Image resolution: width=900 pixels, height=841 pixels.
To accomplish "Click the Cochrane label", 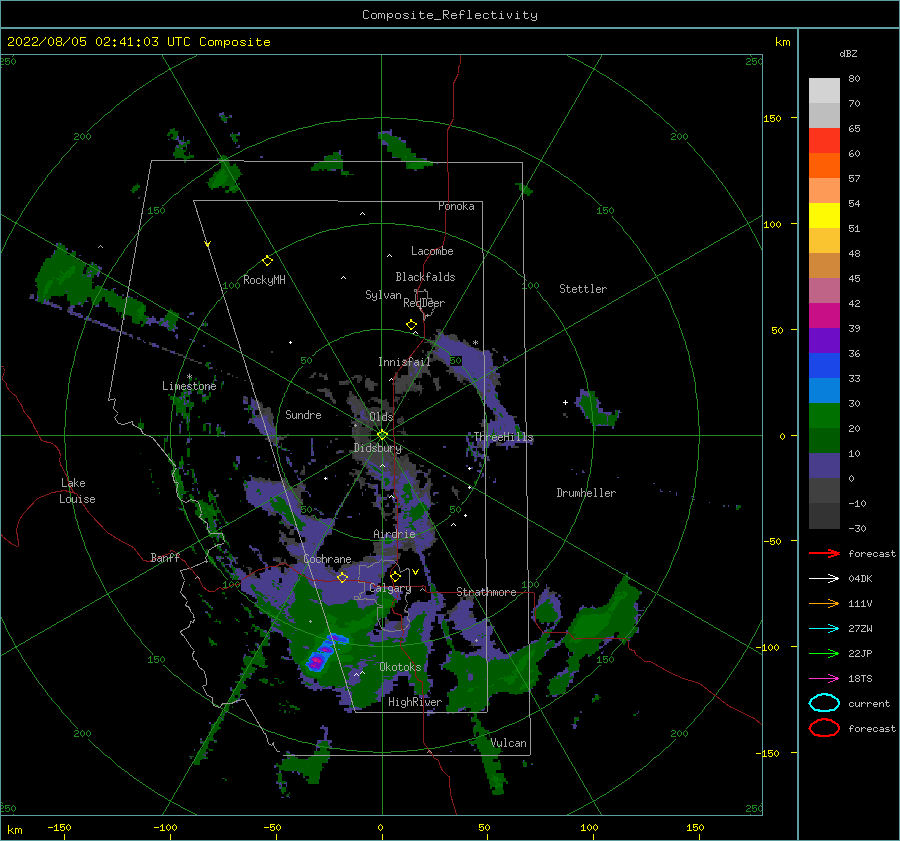I will pos(327,559).
